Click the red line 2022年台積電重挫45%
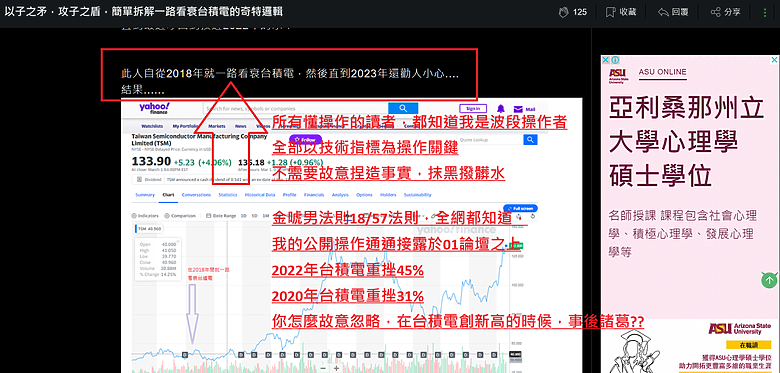 pyautogui.click(x=347, y=271)
